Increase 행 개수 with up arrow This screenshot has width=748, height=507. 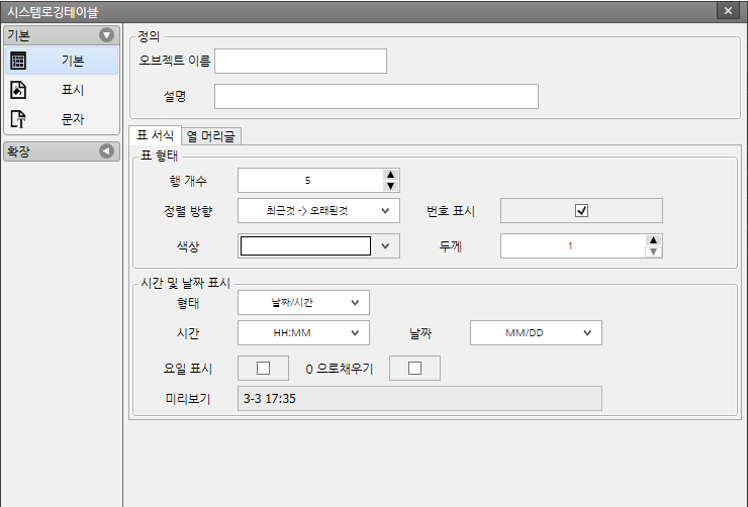[x=391, y=175]
